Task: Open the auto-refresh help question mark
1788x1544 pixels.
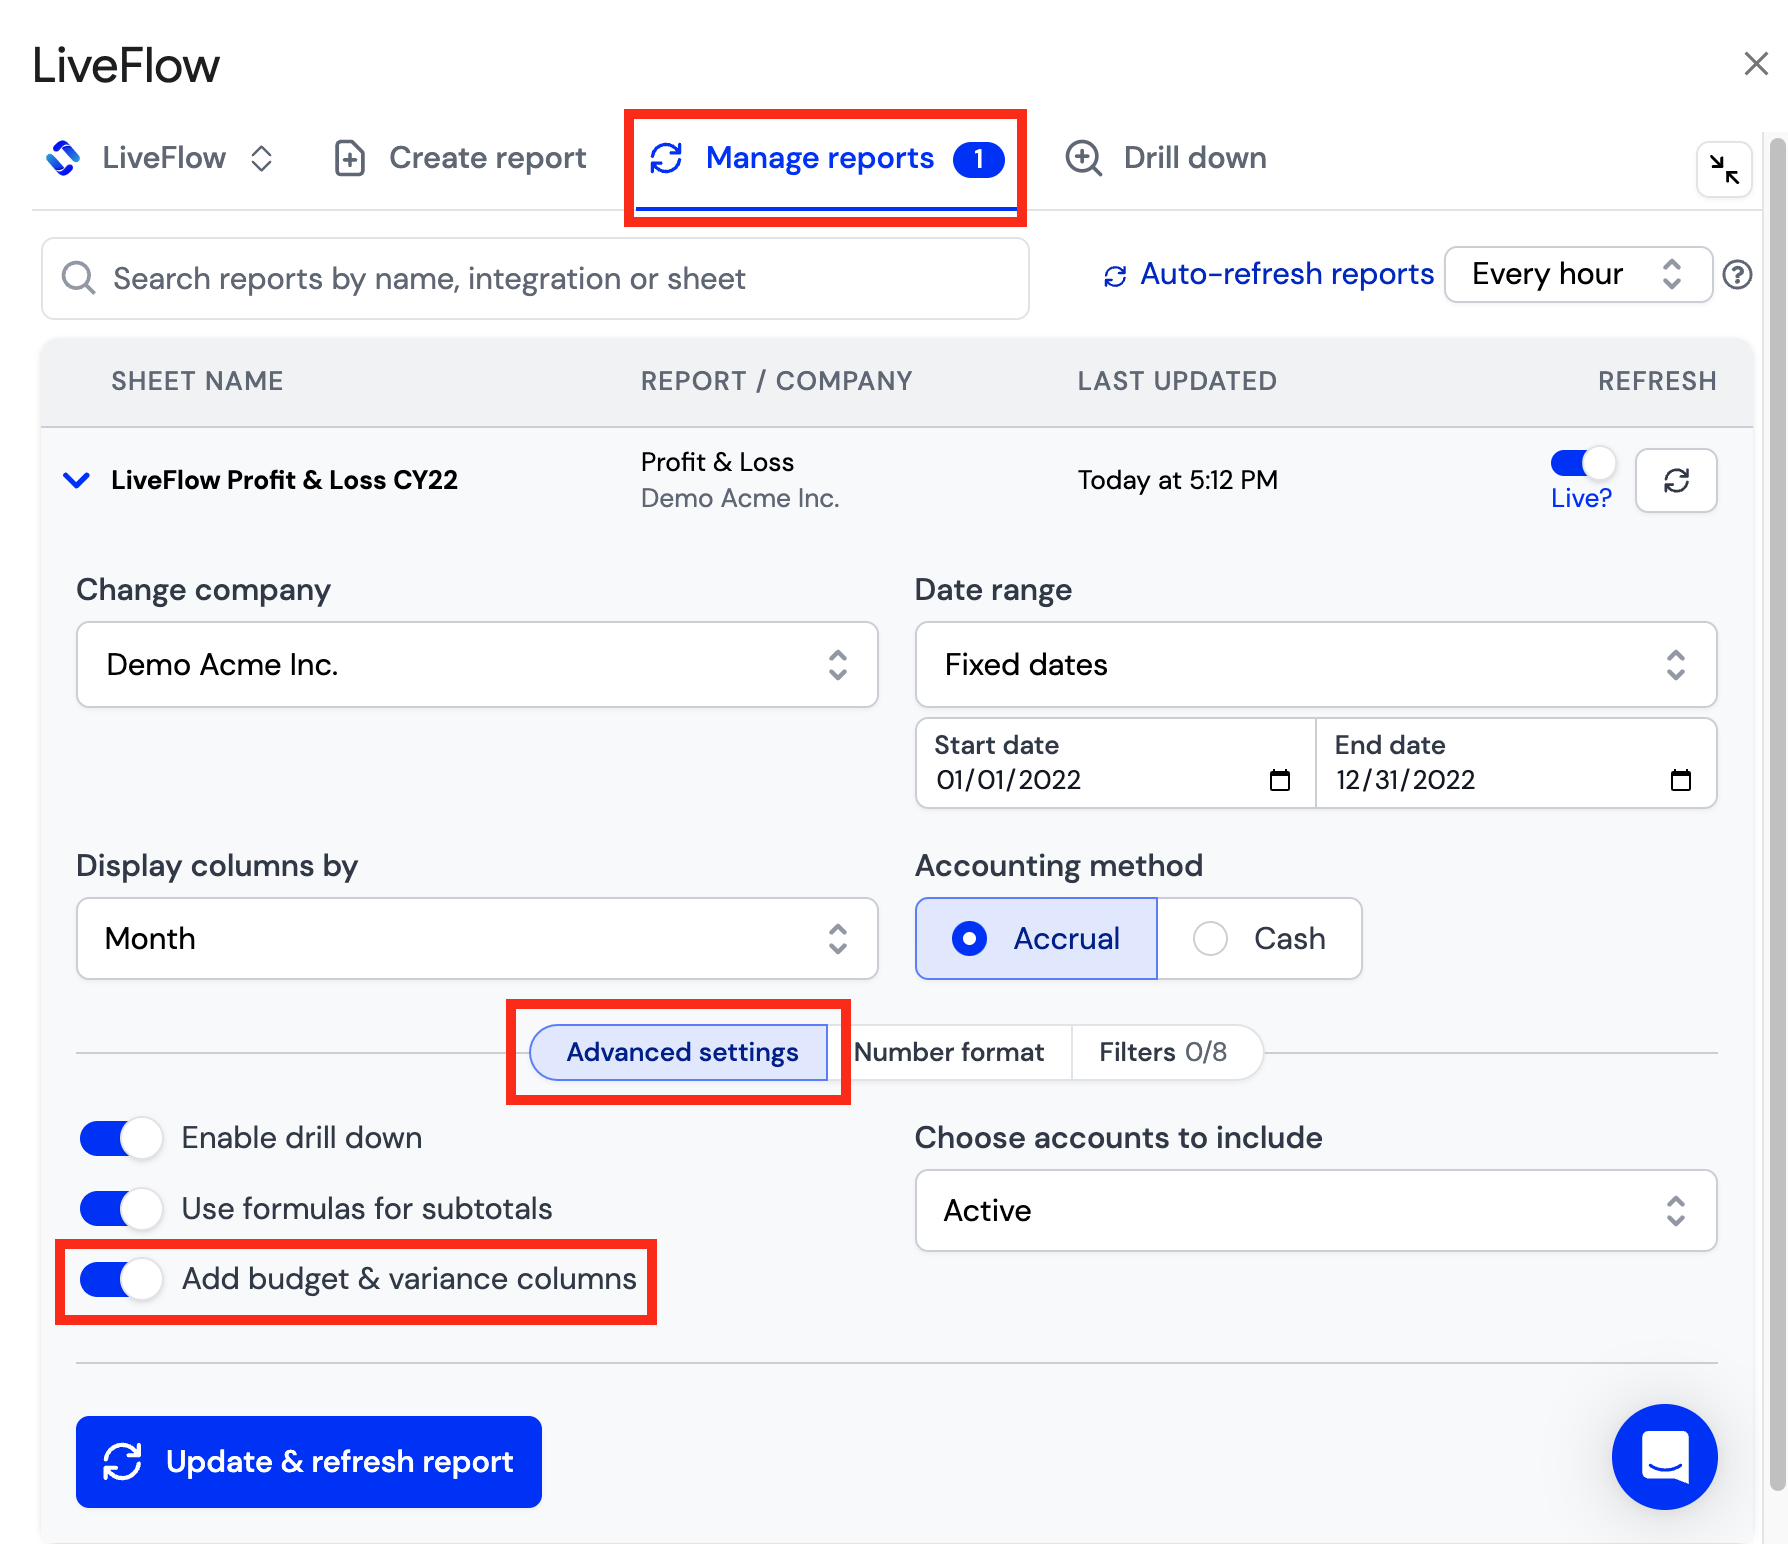Action: point(1737,274)
